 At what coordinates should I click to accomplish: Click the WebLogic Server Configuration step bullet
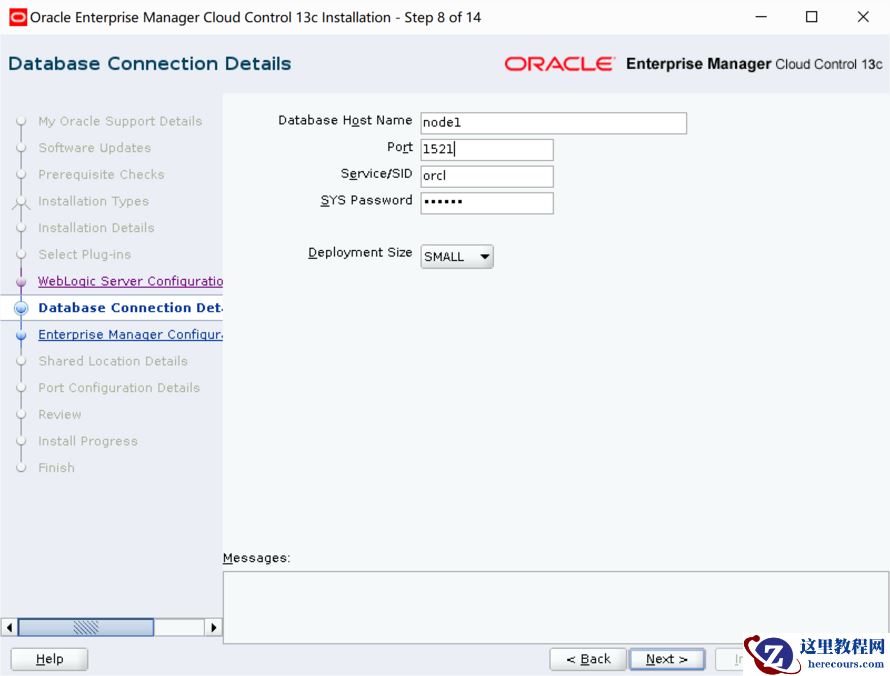click(x=22, y=281)
